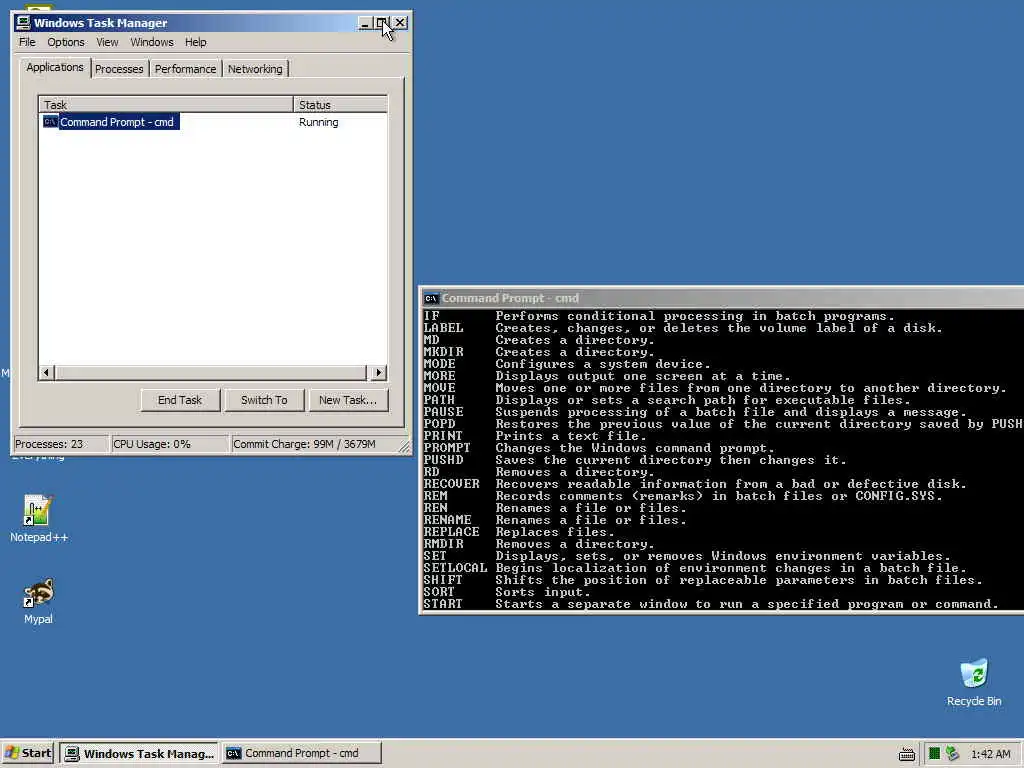Click the Start button
Viewport: 1024px width, 768px height.
click(29, 754)
